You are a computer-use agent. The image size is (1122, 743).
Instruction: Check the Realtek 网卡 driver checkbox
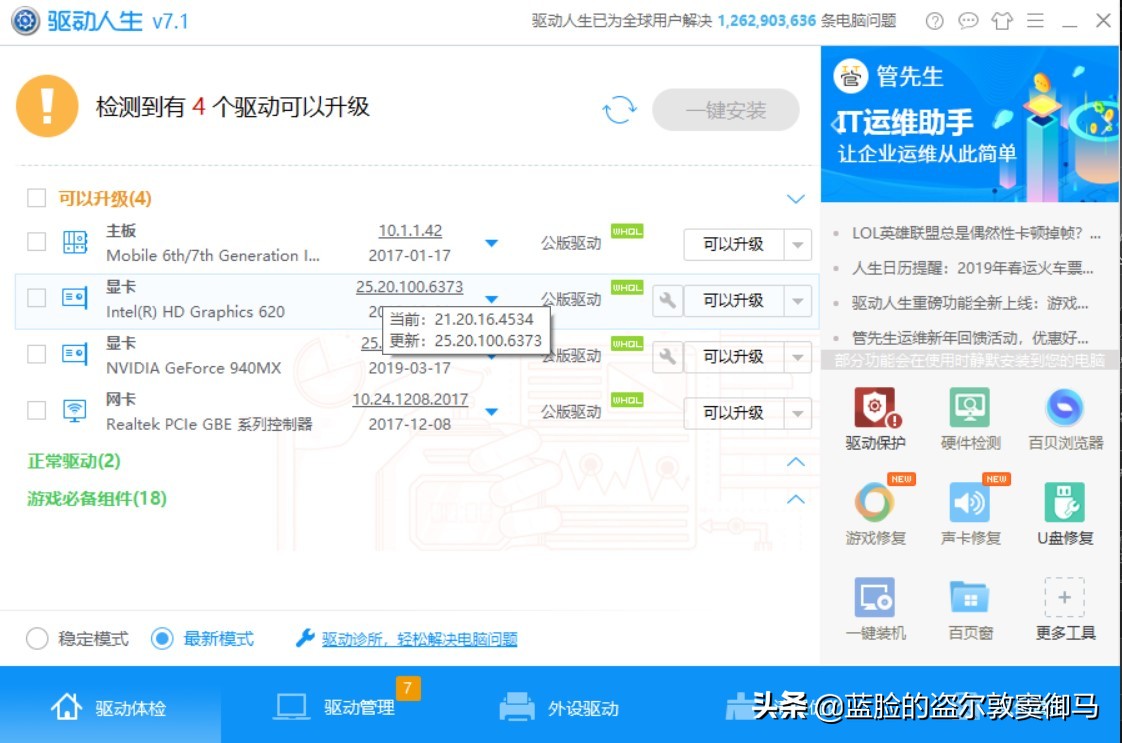click(x=36, y=409)
